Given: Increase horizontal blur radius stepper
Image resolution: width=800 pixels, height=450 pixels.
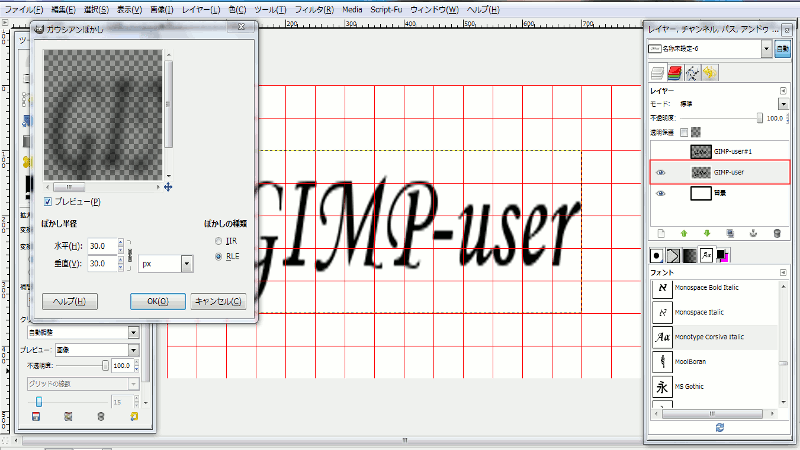Looking at the screenshot, I should click(120, 242).
